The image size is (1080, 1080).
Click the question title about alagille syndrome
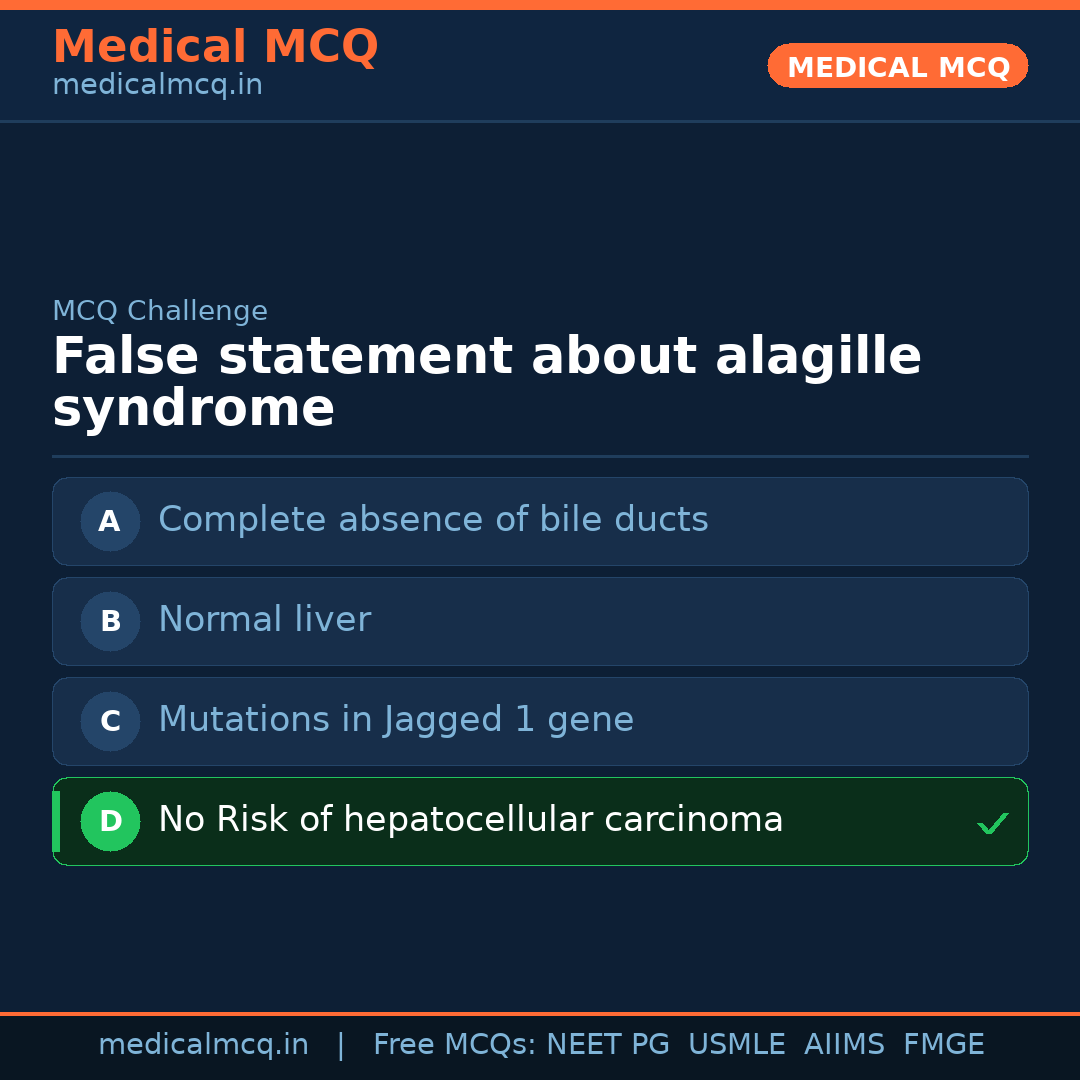pyautogui.click(x=487, y=380)
